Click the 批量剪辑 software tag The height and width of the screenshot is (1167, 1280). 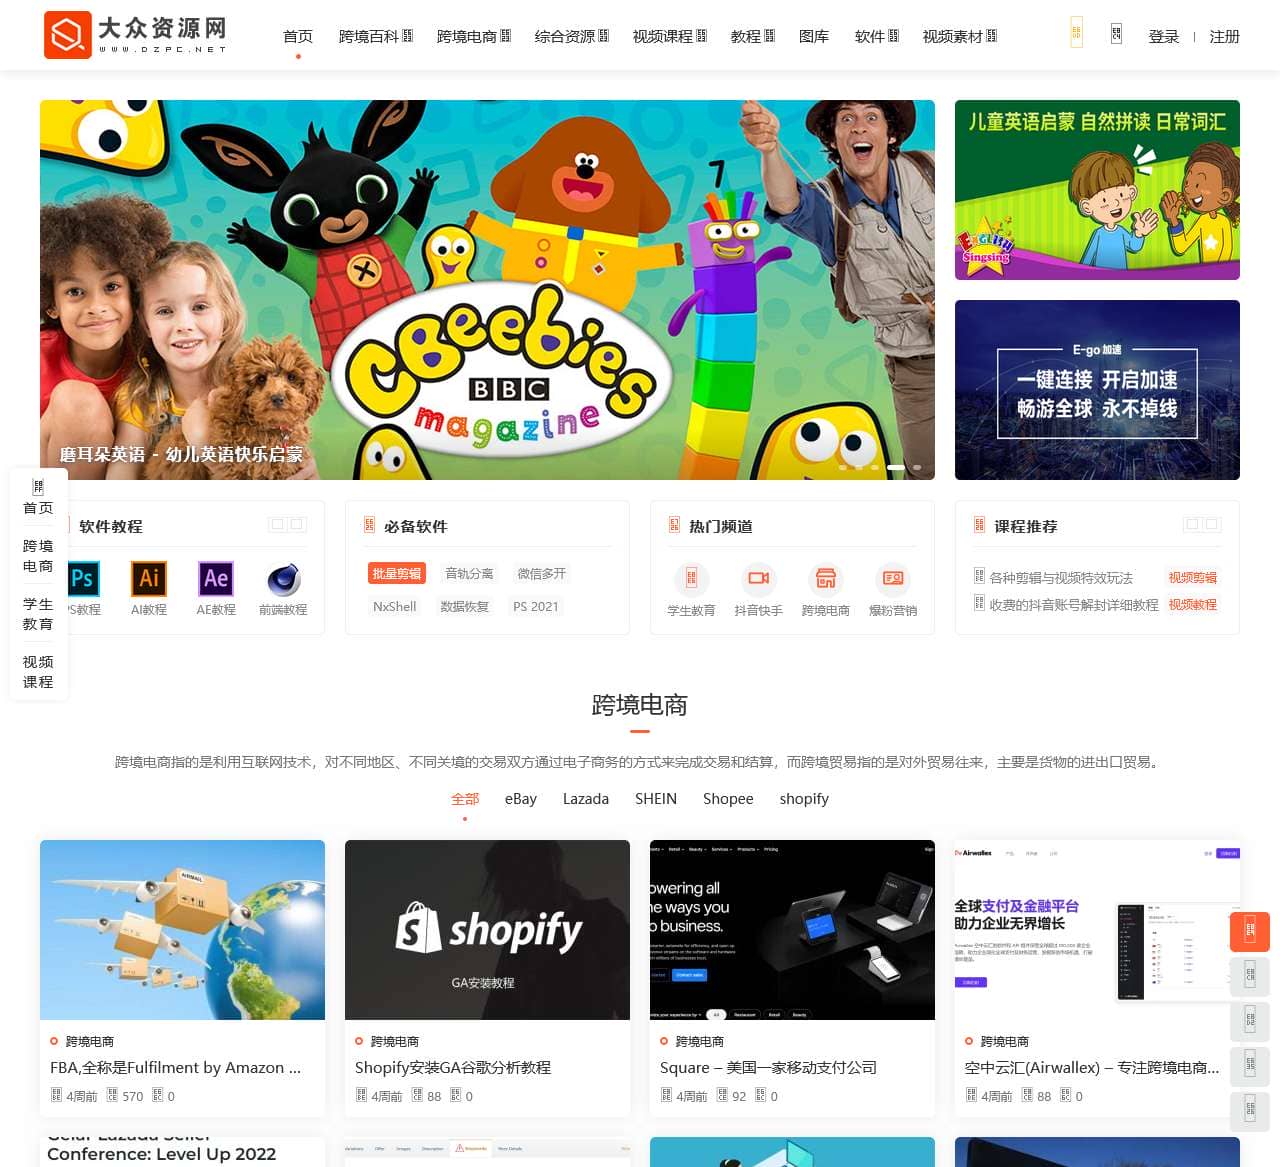(x=397, y=573)
